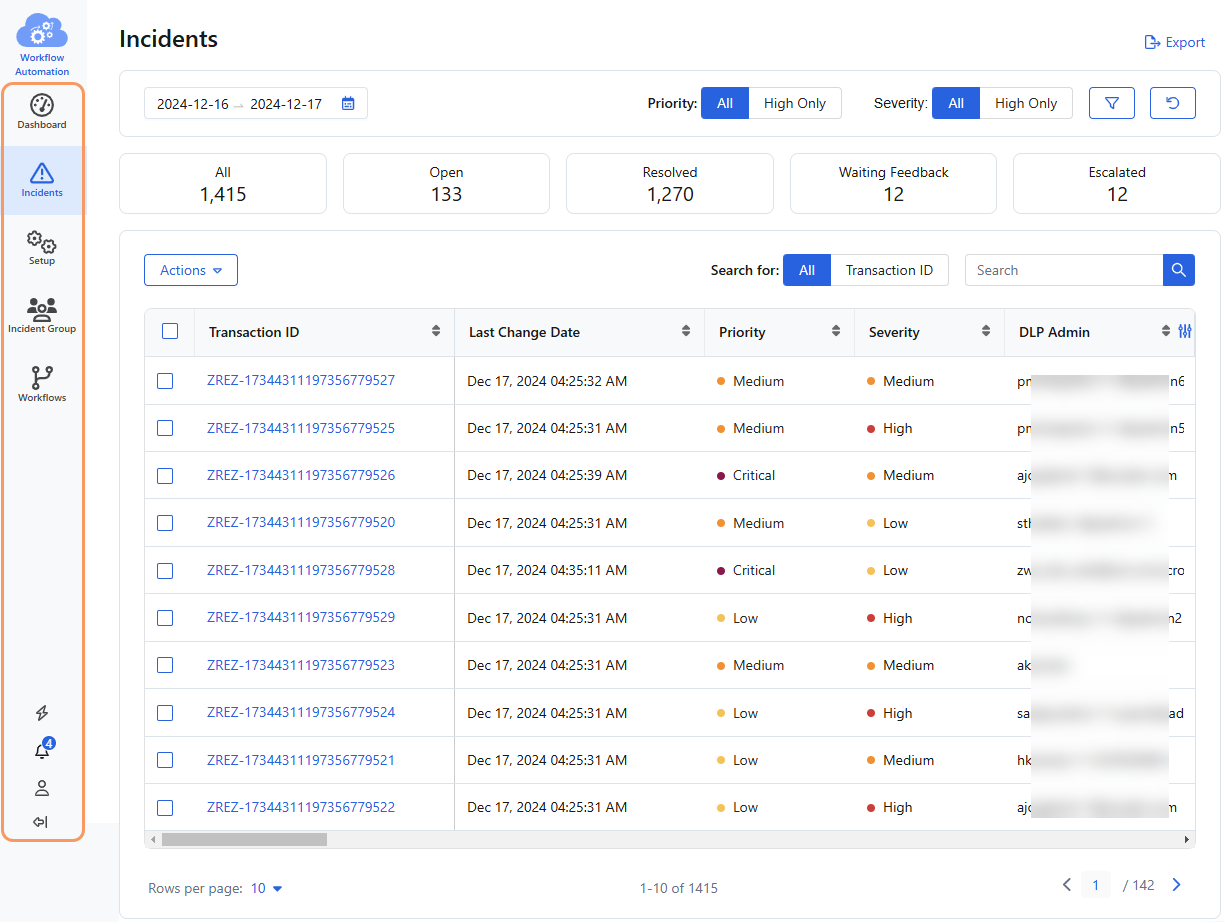Click the horizontal table scrollbar thumb
Image resolution: width=1225 pixels, height=922 pixels.
(x=244, y=840)
